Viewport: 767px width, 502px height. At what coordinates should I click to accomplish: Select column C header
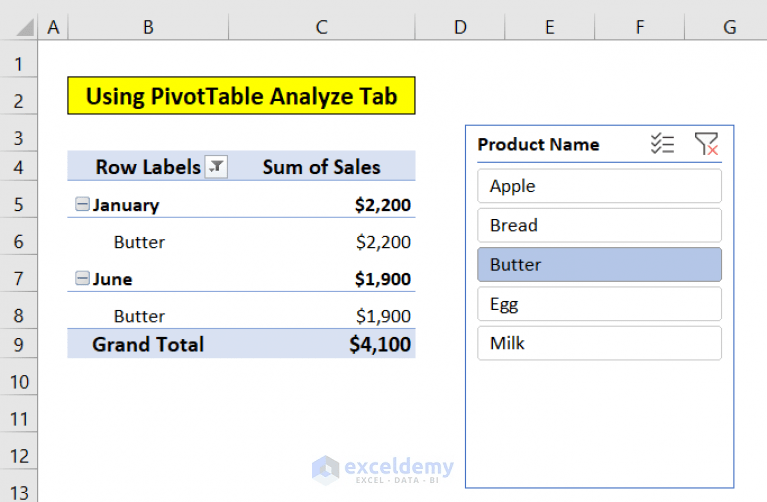click(321, 27)
